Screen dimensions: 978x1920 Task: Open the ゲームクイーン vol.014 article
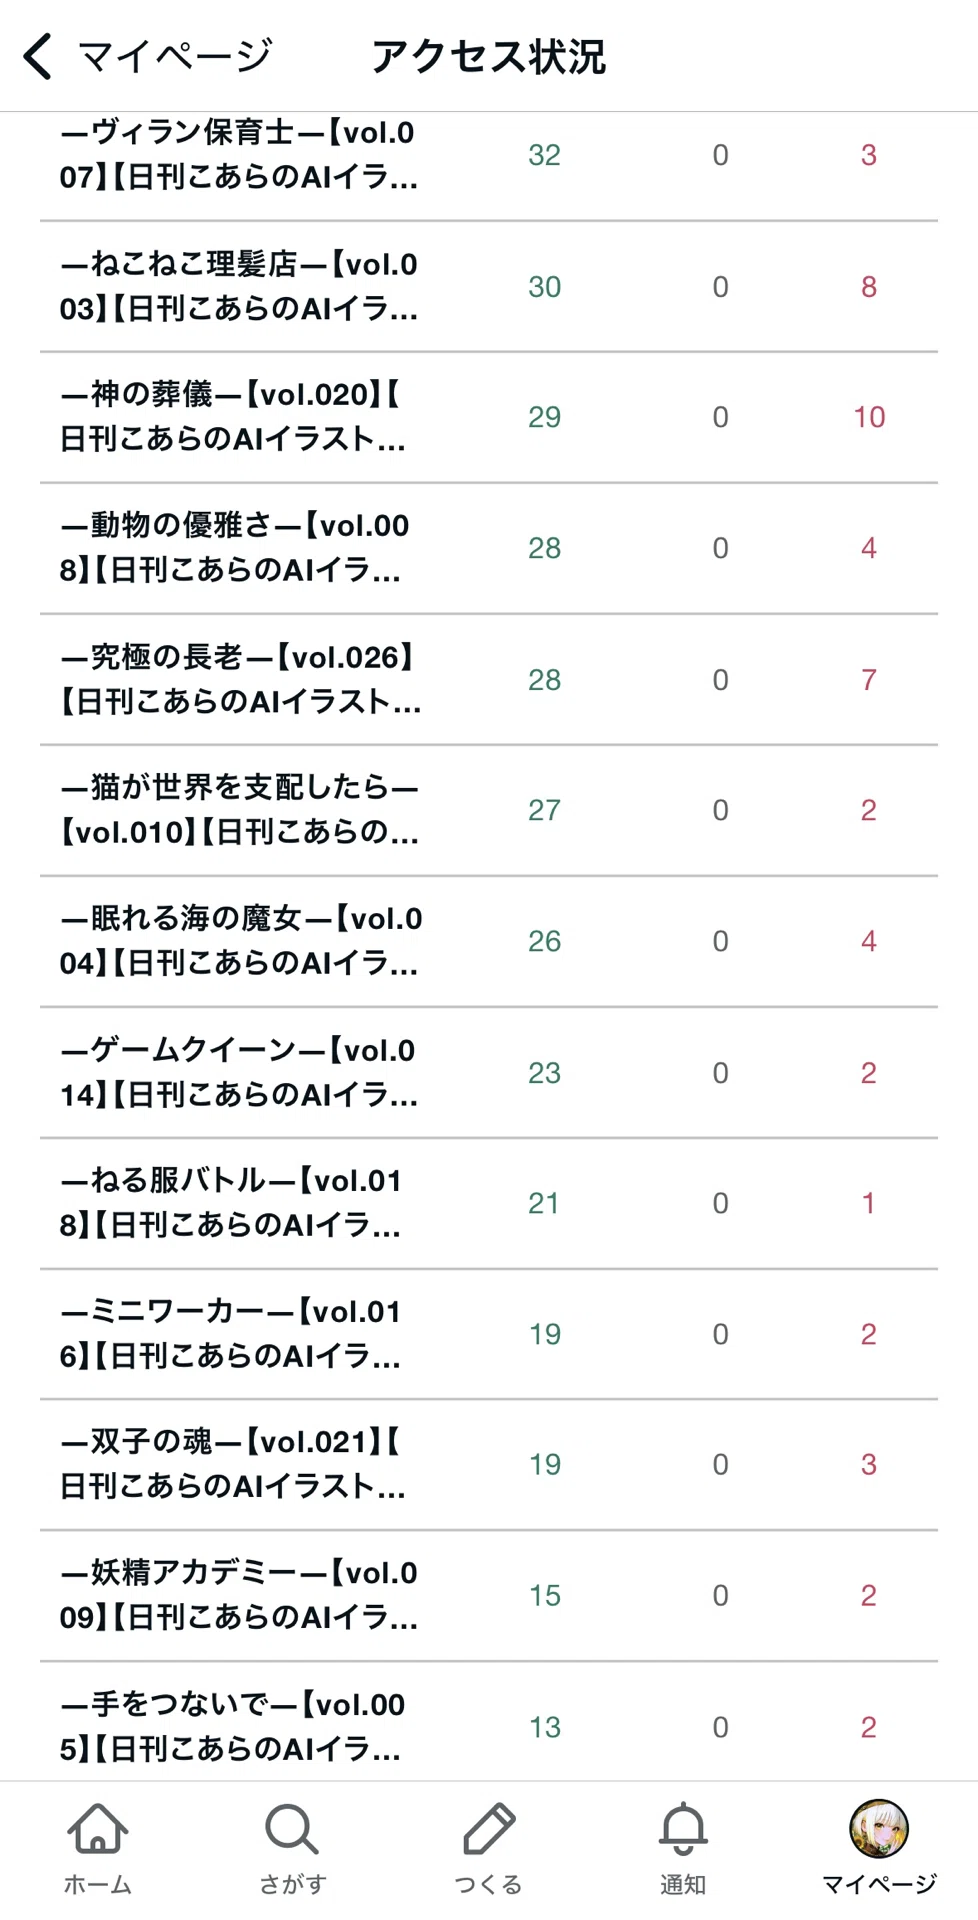[x=489, y=1073]
